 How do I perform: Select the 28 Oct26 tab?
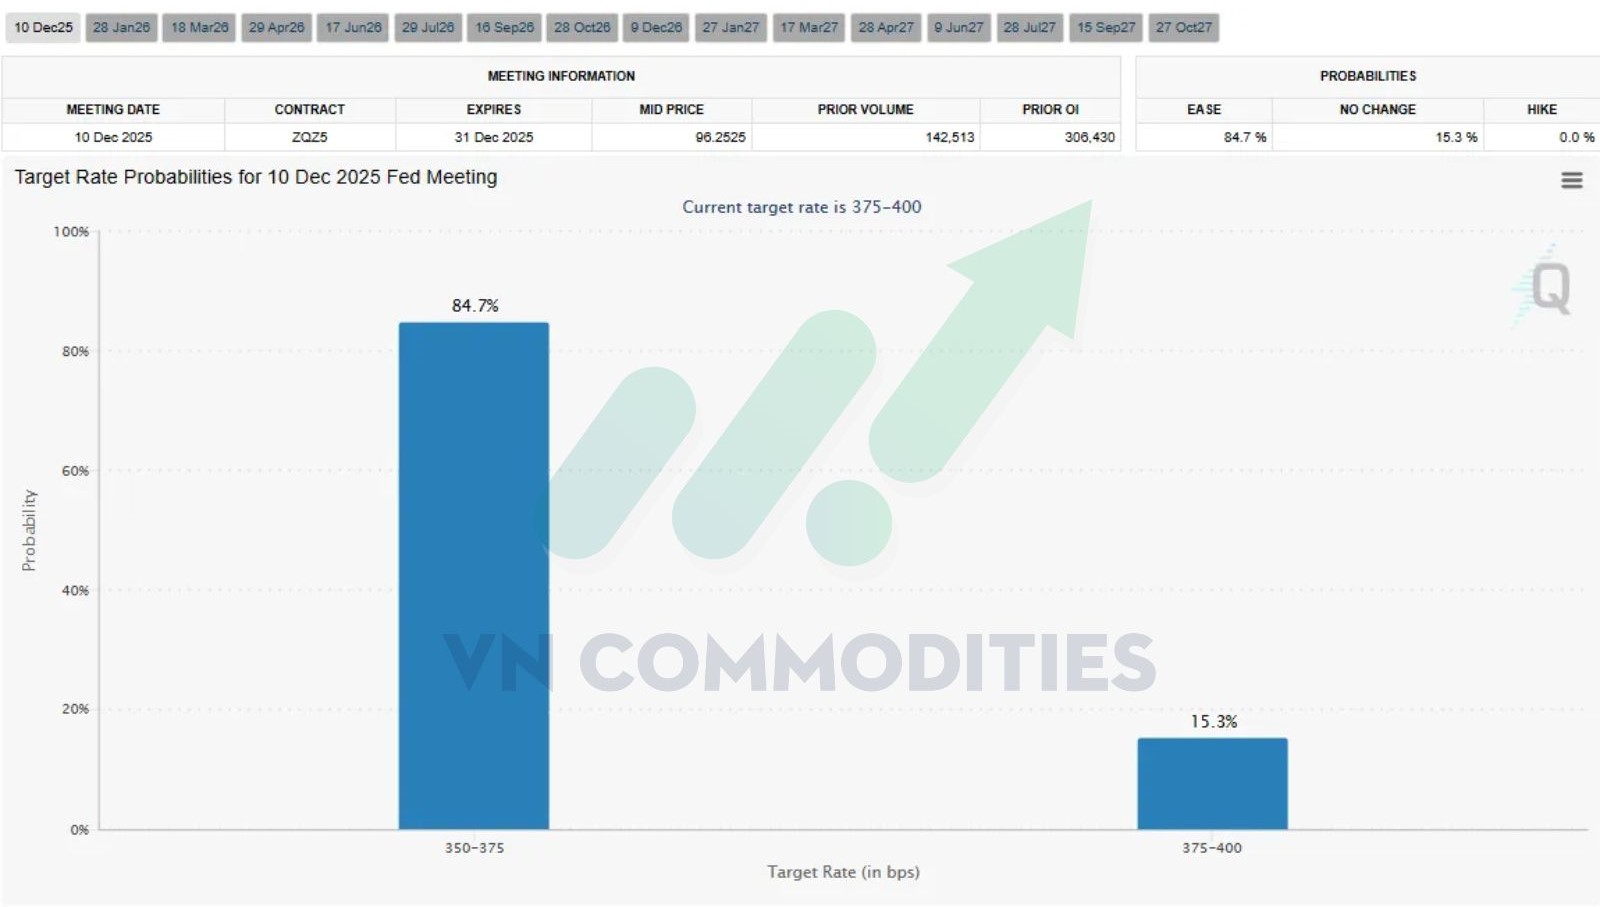(x=582, y=27)
